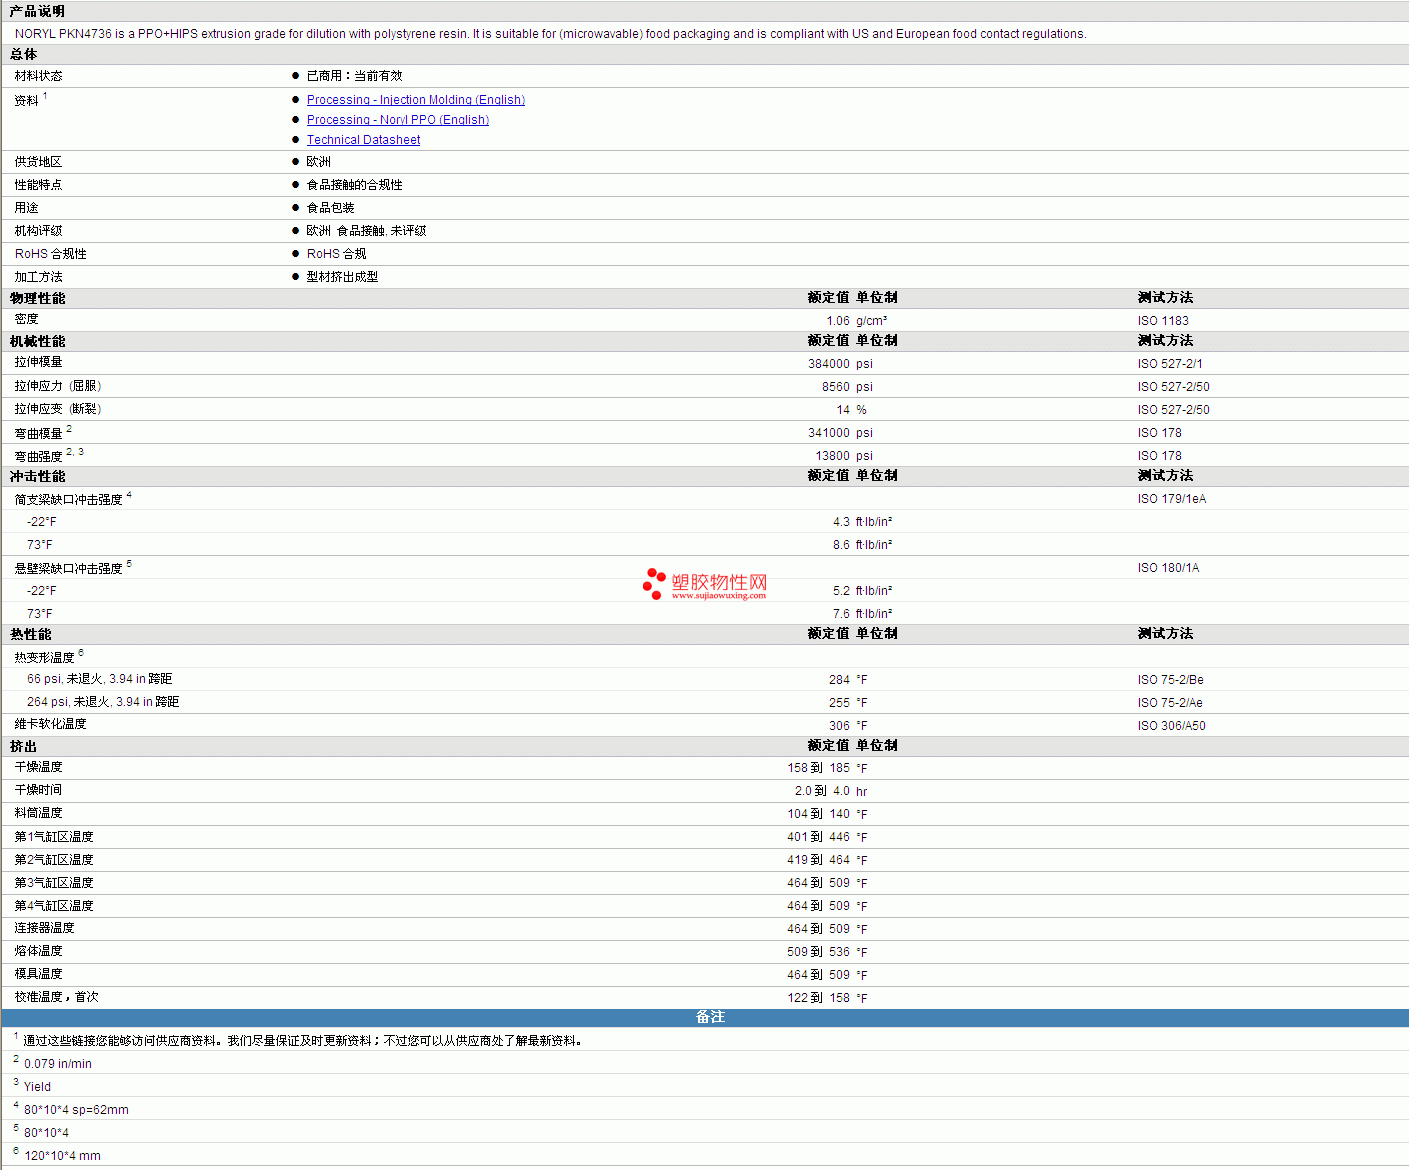Click the 模具温度 row label
Image resolution: width=1409 pixels, height=1170 pixels.
point(38,974)
